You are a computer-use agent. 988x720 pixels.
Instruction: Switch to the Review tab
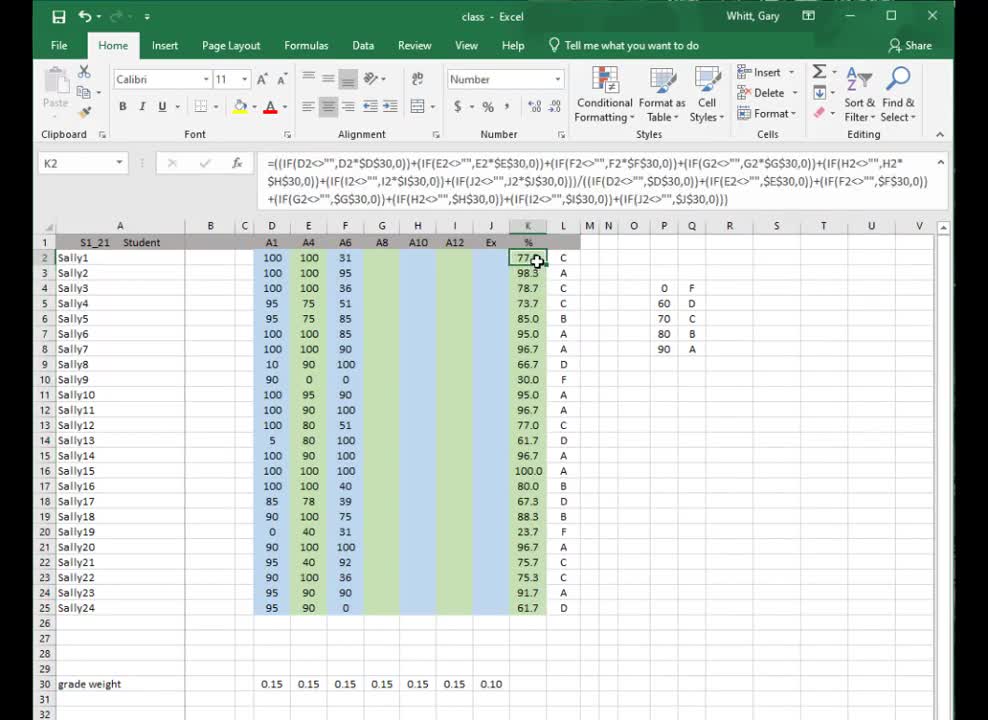pos(415,45)
